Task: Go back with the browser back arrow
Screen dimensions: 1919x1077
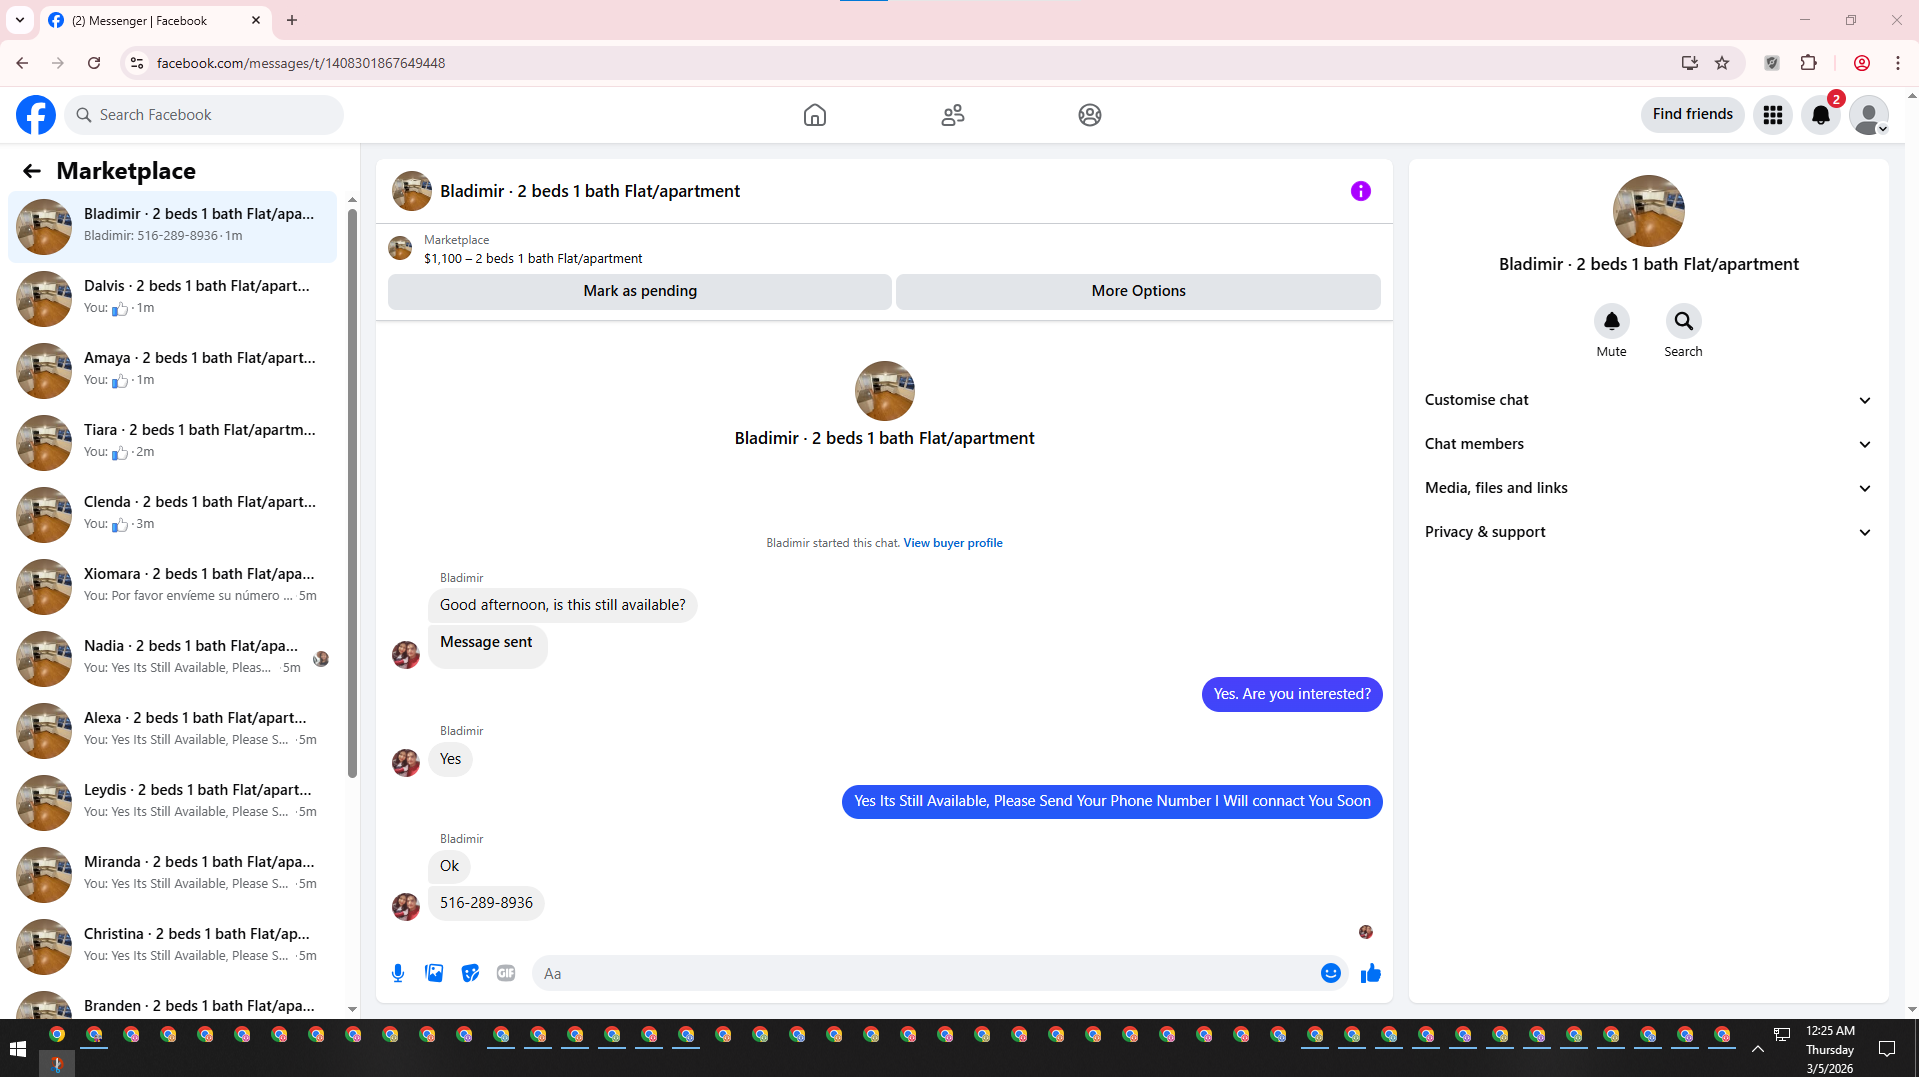Action: 22,63
